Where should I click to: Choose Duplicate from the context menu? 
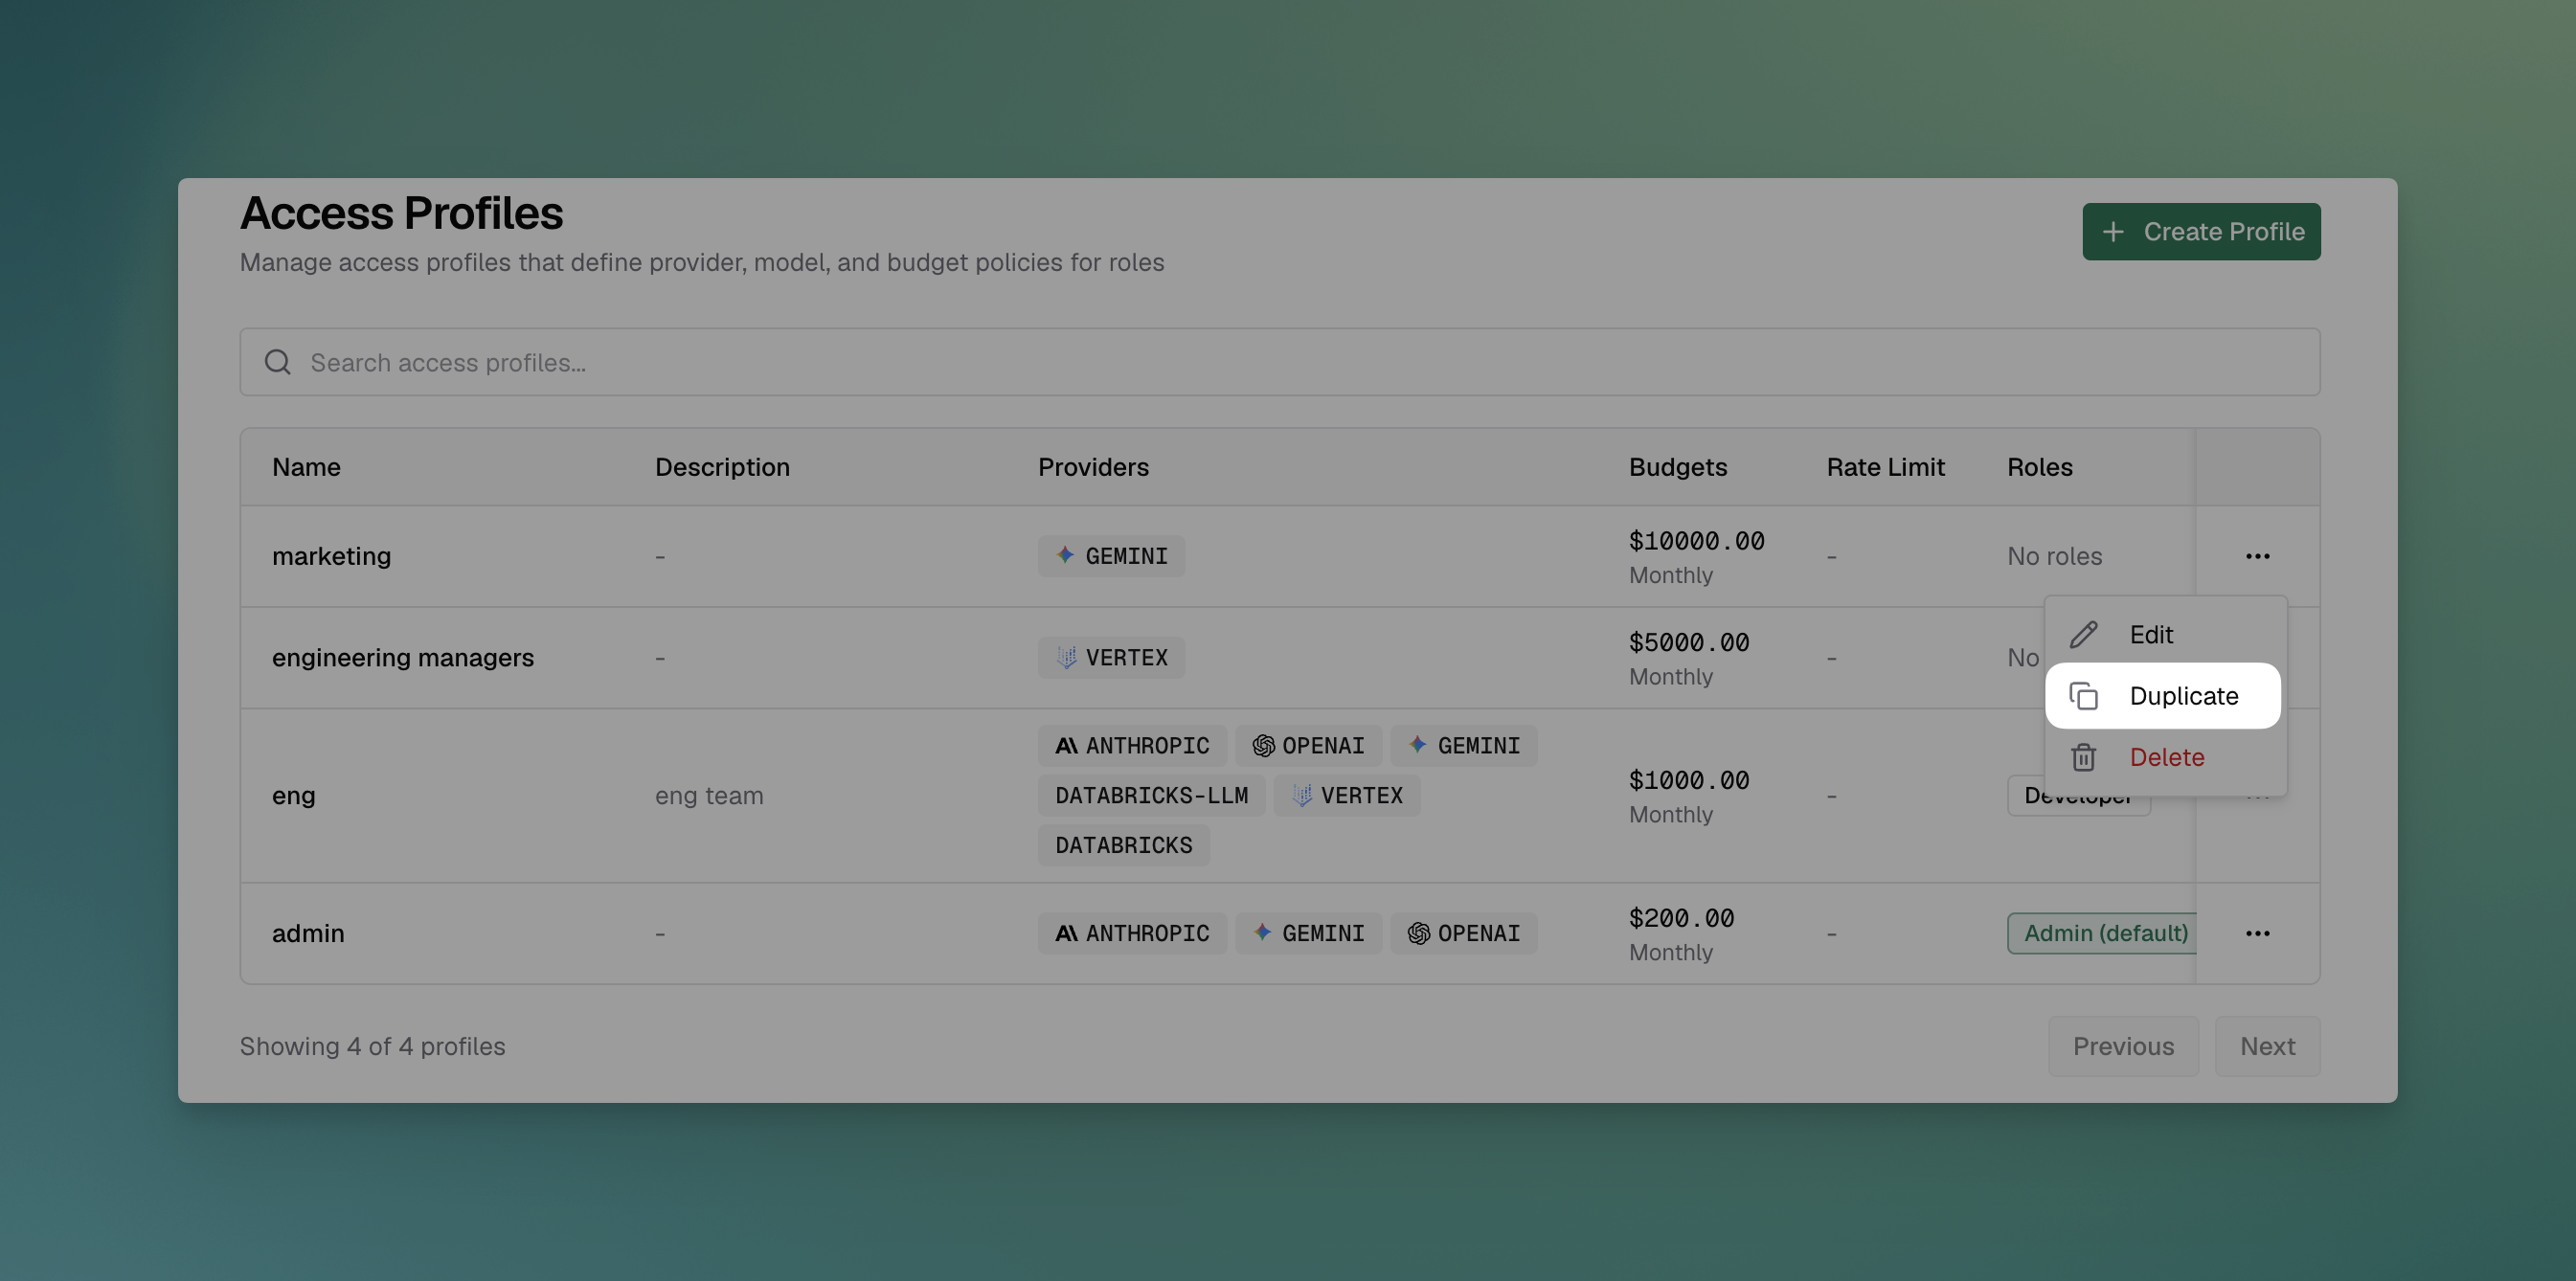pyautogui.click(x=2163, y=696)
